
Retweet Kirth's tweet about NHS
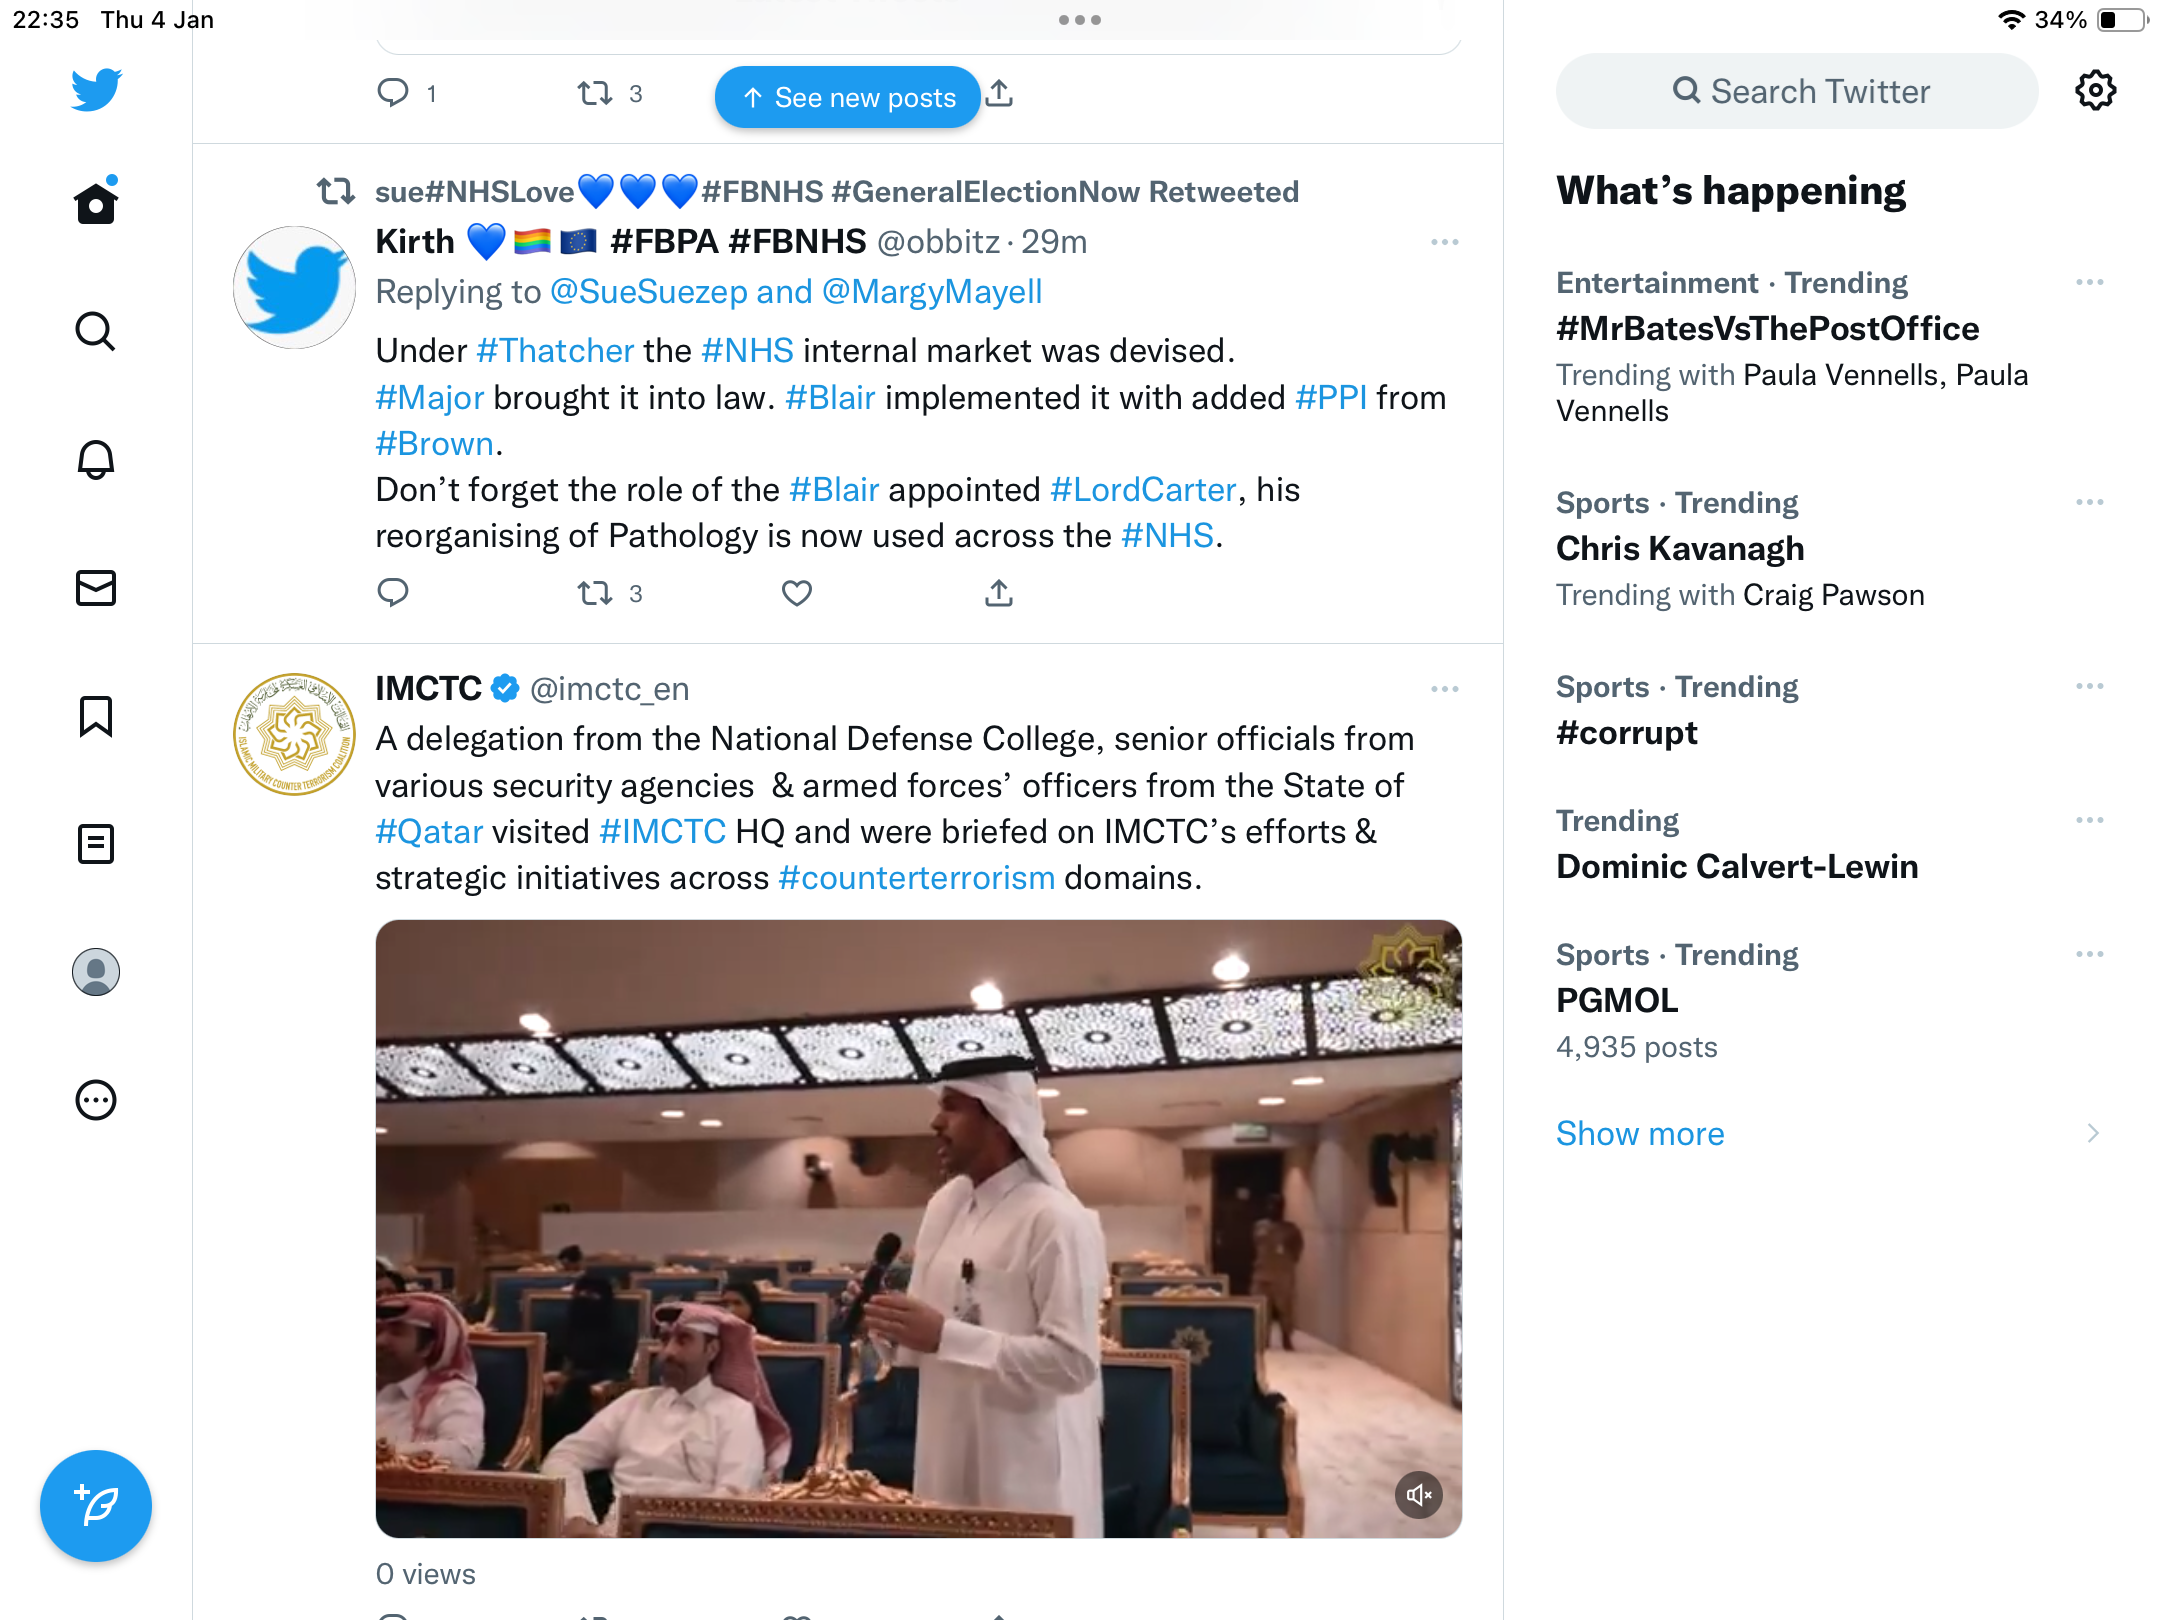596,593
